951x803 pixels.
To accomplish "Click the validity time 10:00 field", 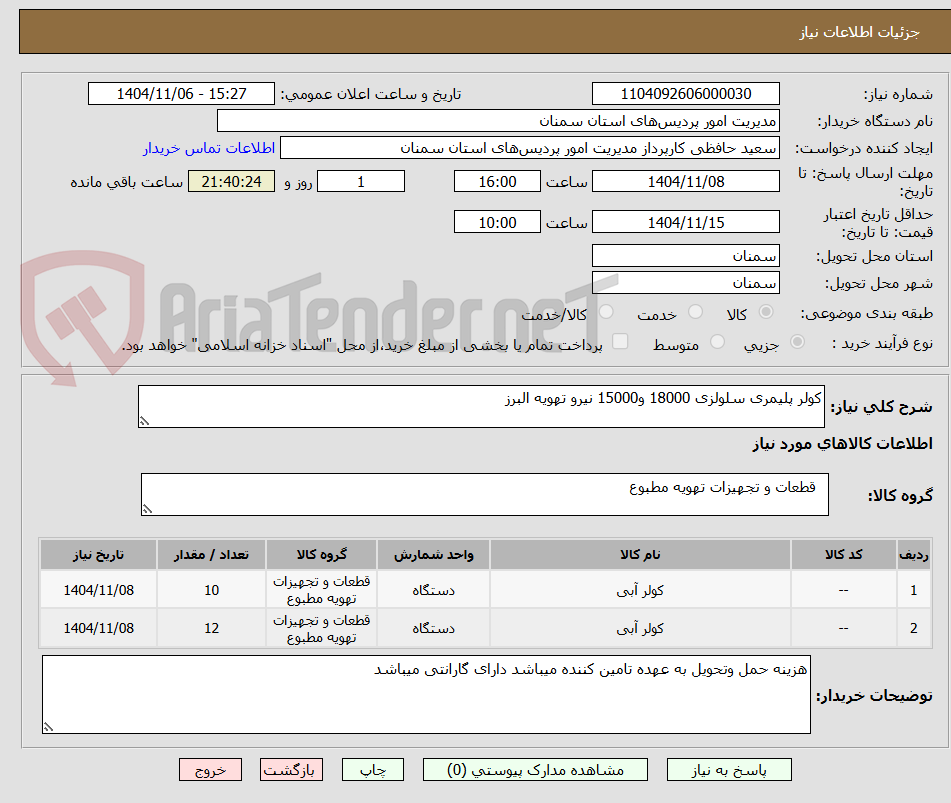I will (x=497, y=222).
